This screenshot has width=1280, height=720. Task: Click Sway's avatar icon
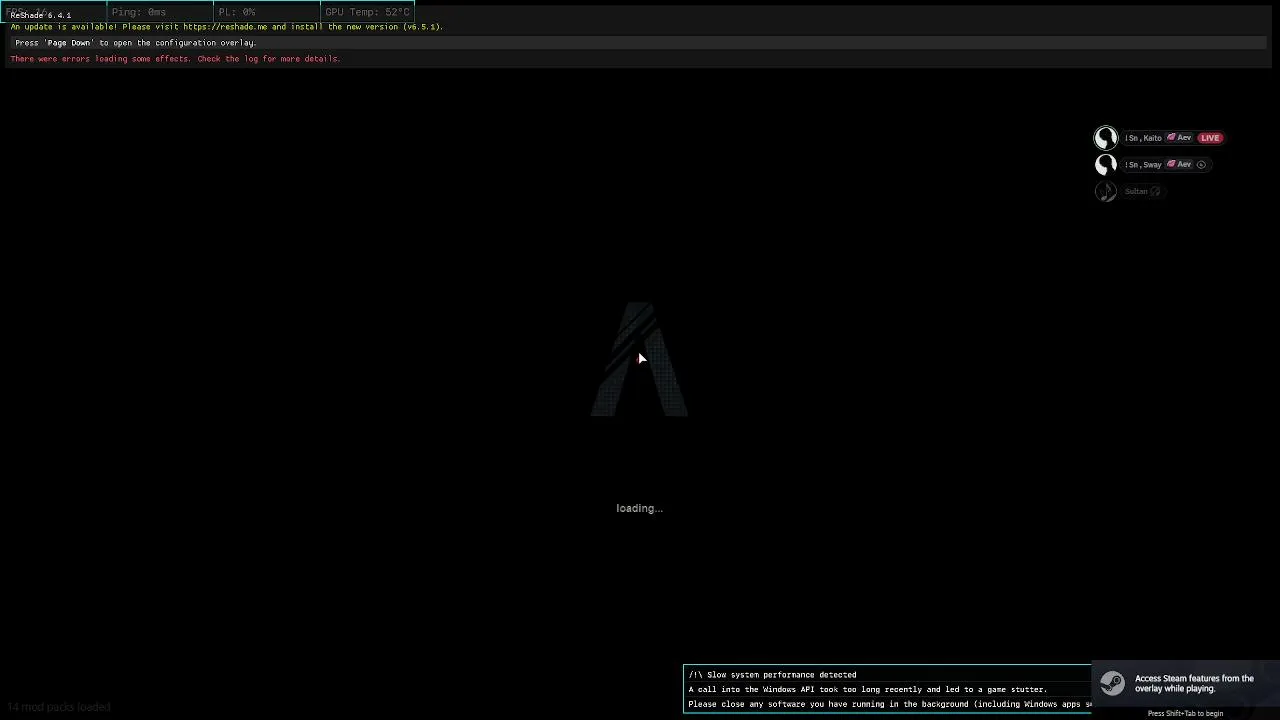1105,165
